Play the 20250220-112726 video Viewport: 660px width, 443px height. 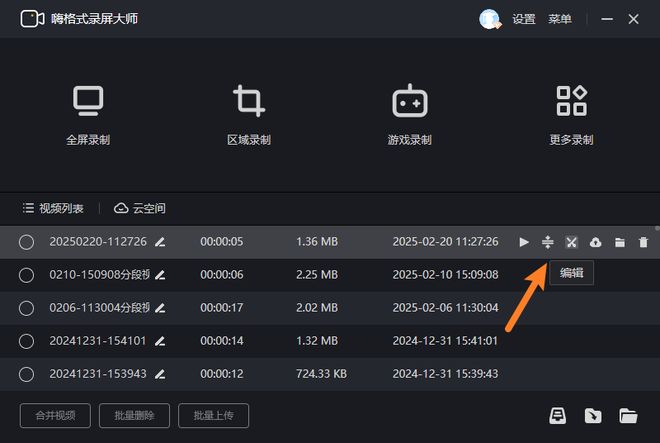[x=524, y=242]
